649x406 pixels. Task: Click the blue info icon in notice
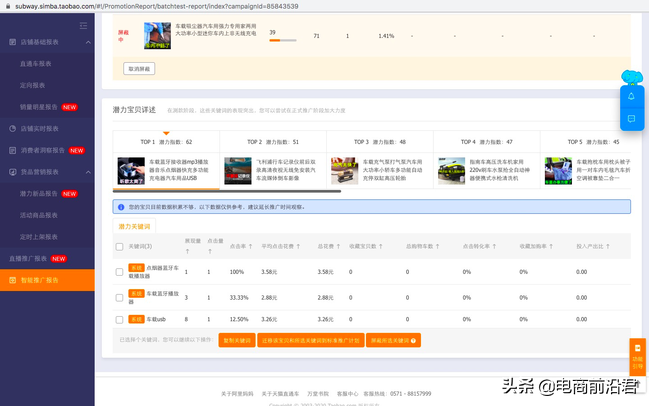[x=121, y=207]
